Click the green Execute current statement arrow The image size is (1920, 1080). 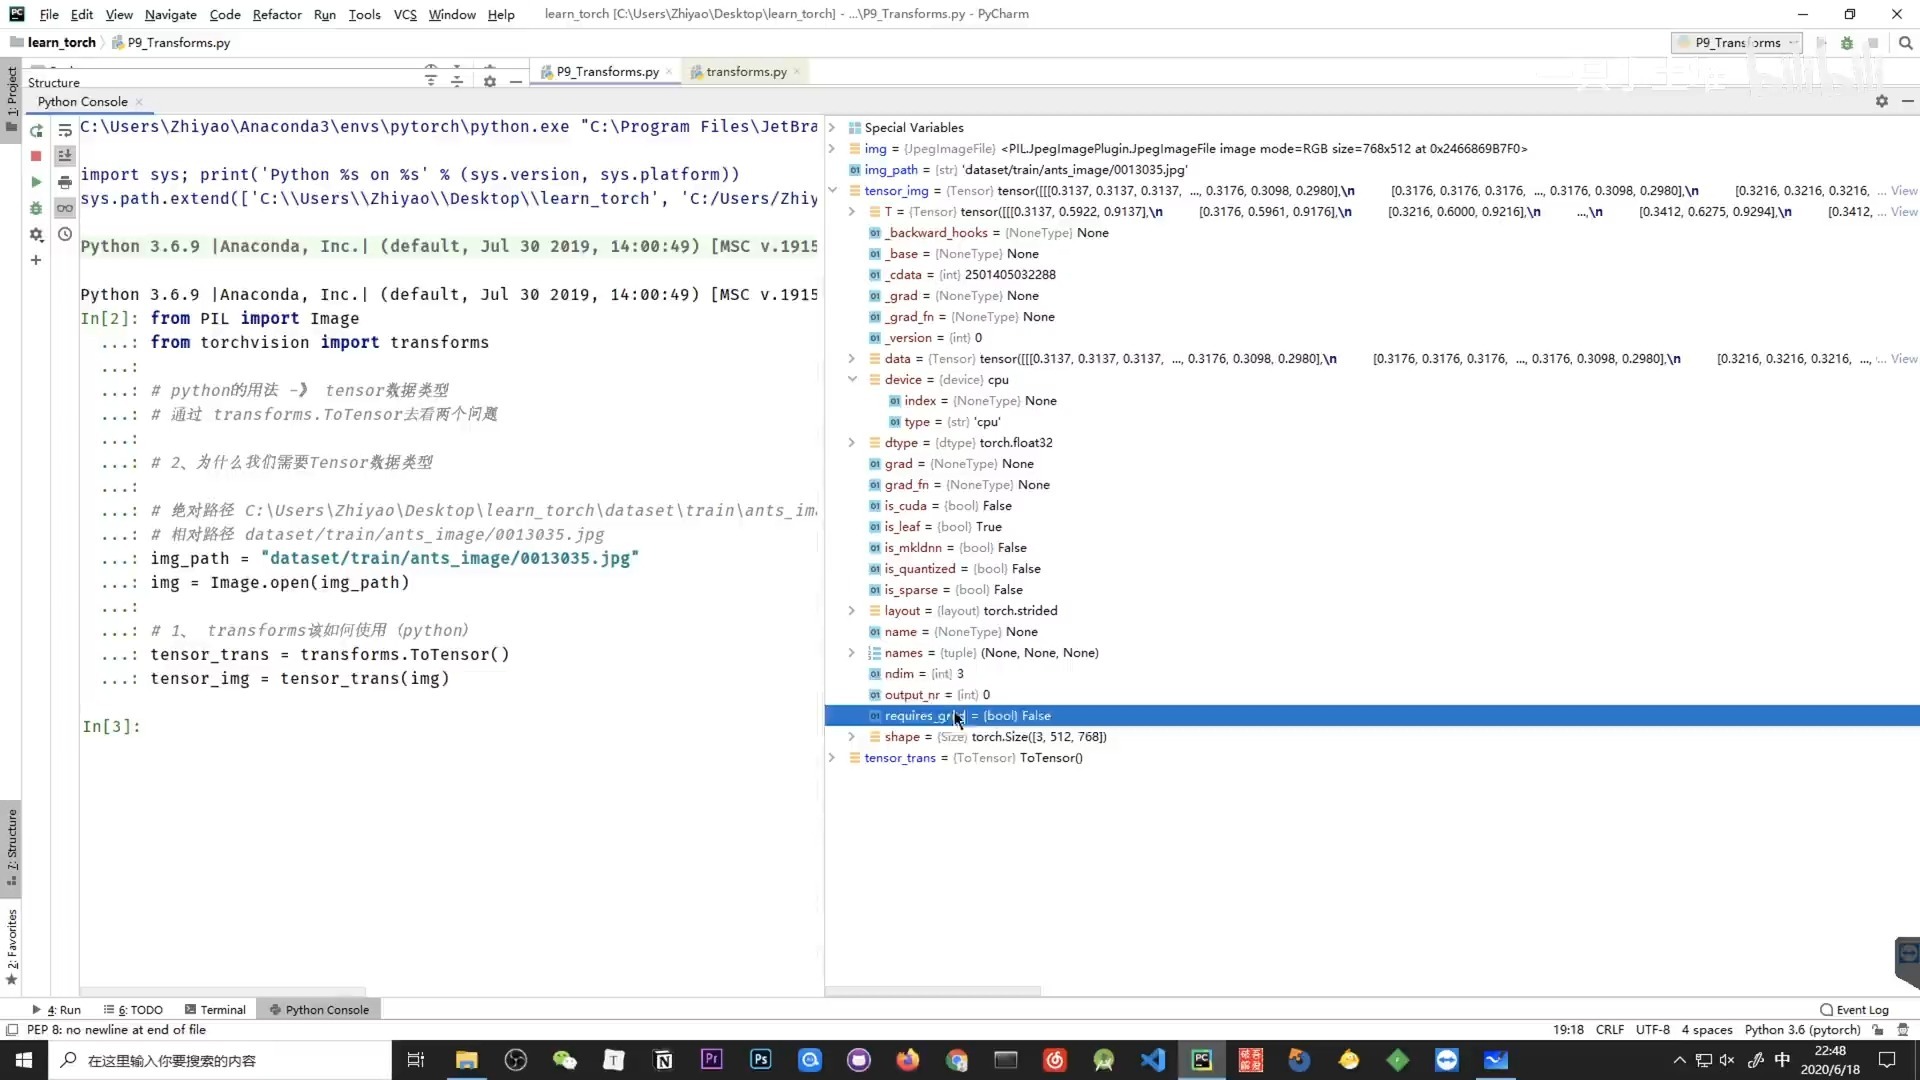coord(36,182)
